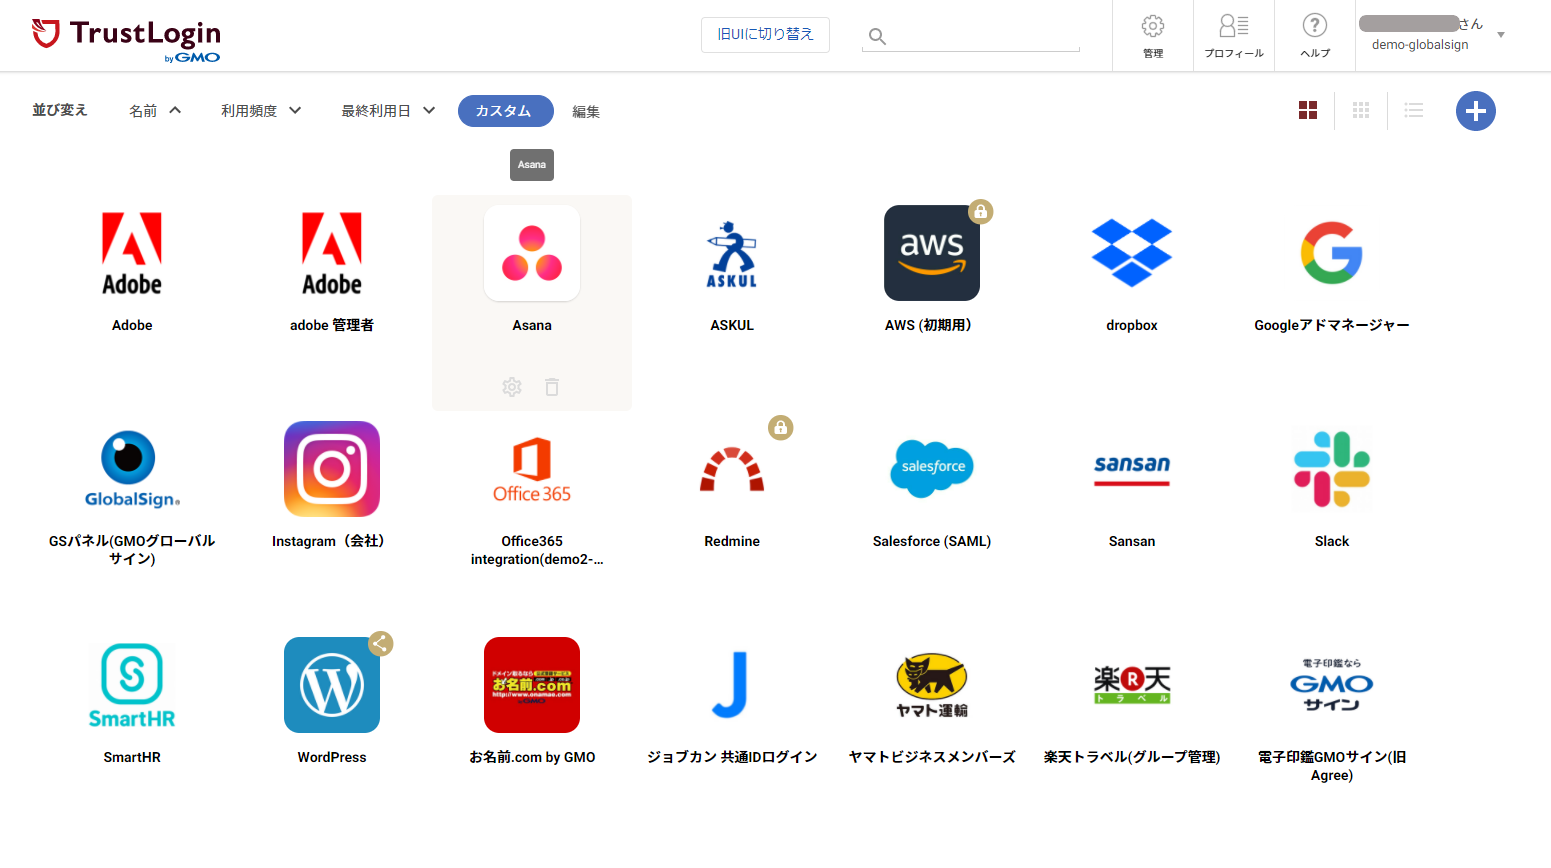Select the カスタム sort tab

pyautogui.click(x=506, y=111)
